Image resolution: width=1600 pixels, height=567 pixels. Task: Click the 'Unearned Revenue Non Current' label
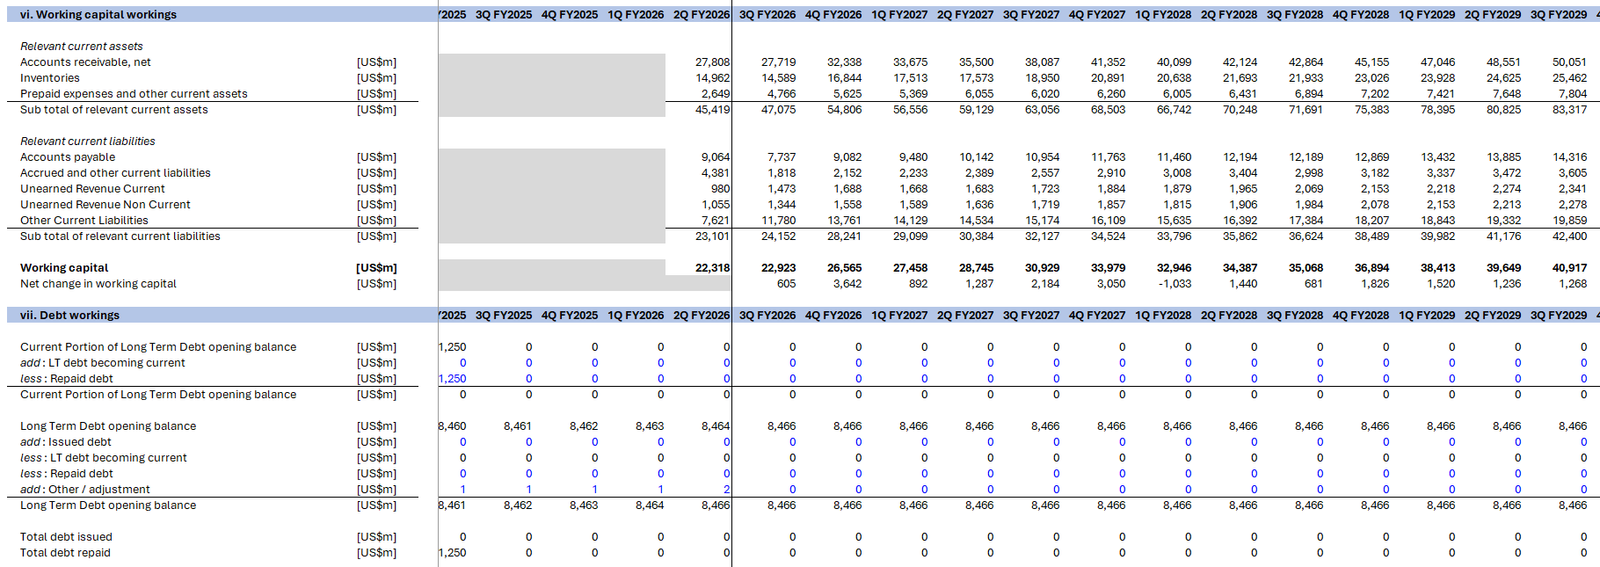point(105,205)
